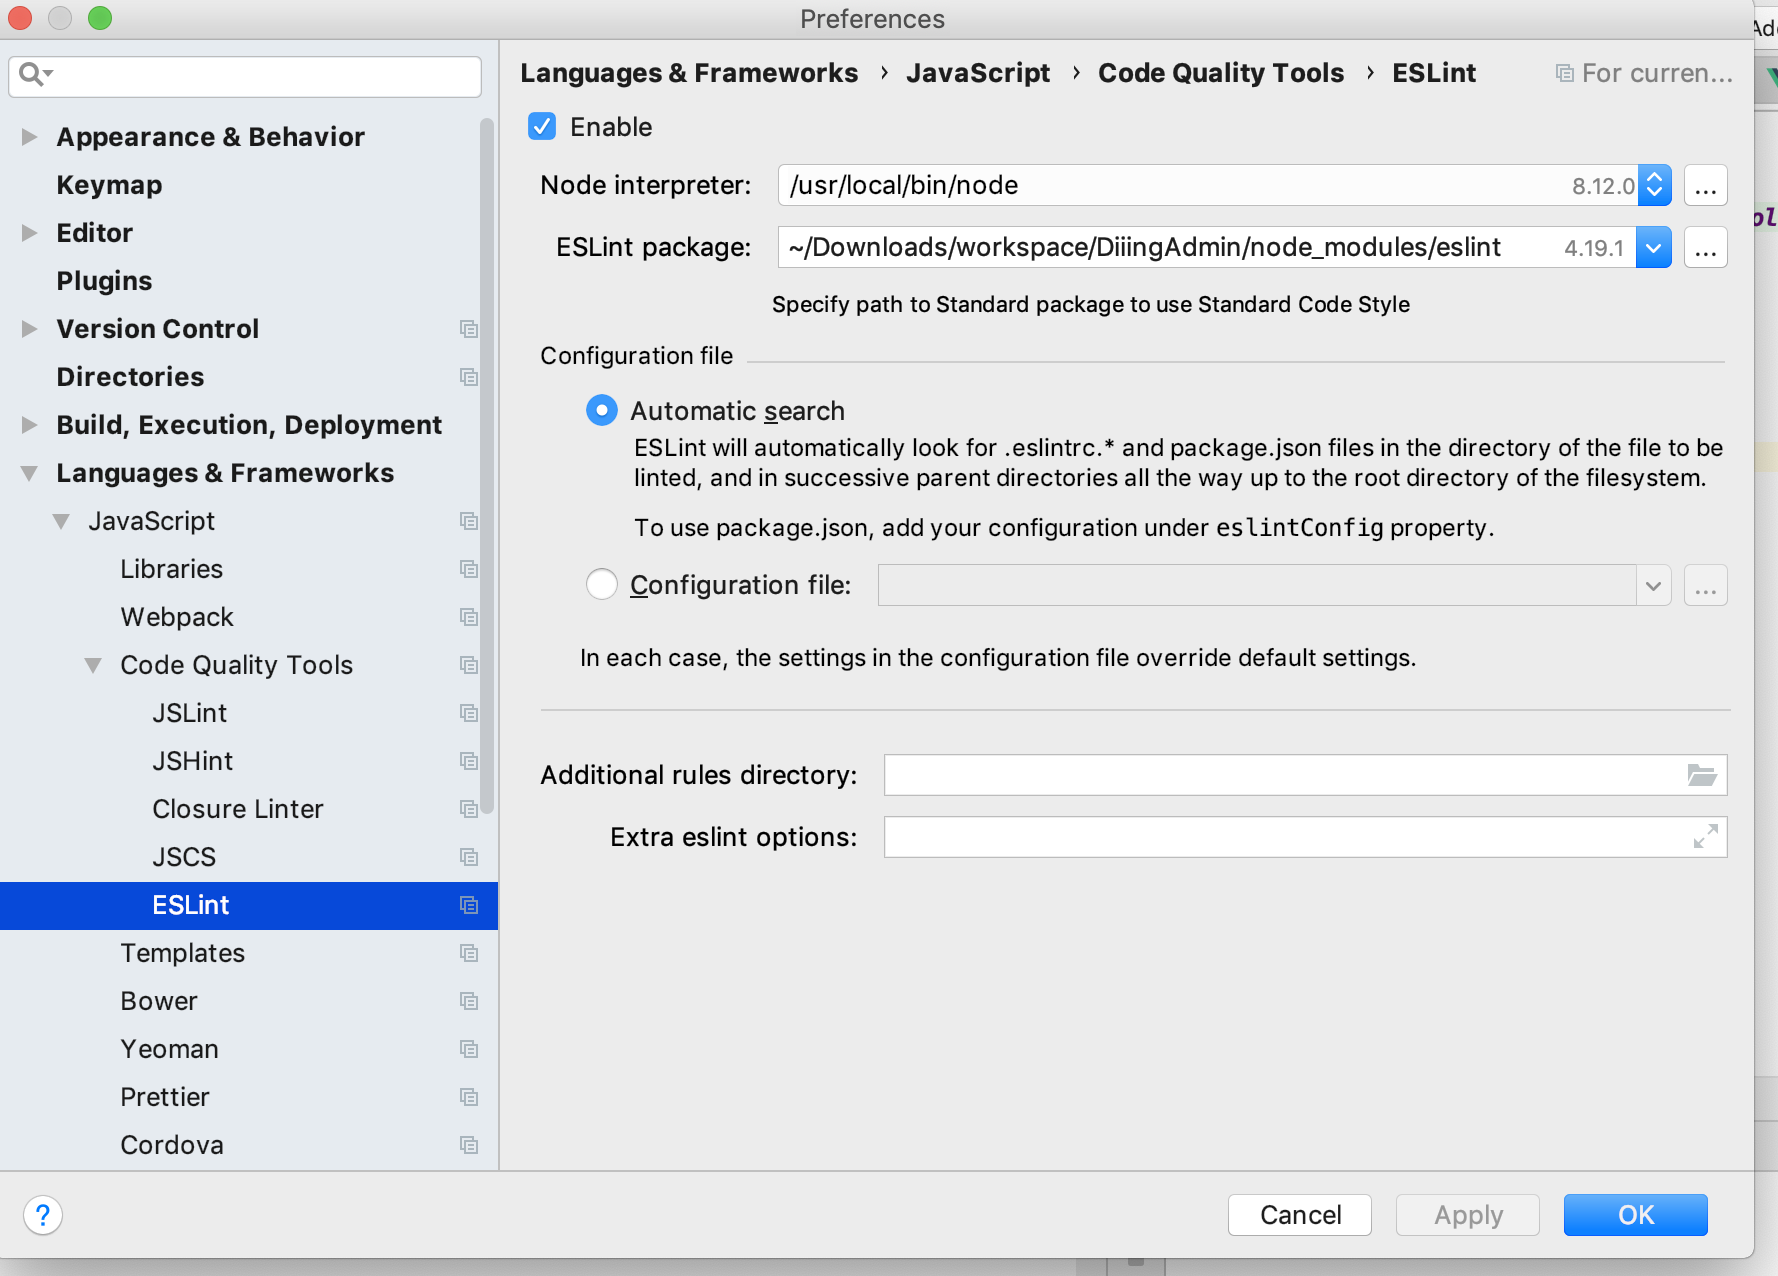Expand the Appearance & Behavior section
The height and width of the screenshot is (1276, 1778).
tap(30, 137)
